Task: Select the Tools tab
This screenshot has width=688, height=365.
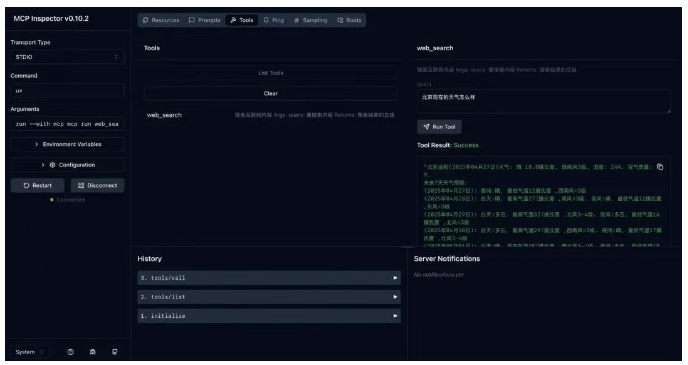Action: [x=242, y=20]
